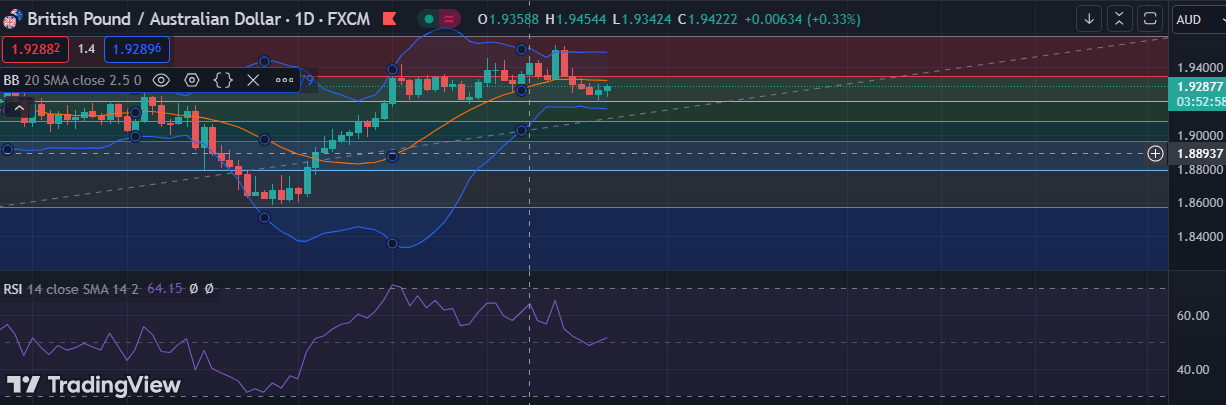The width and height of the screenshot is (1226, 405).
Task: Open the BB indicator more options menu
Action: pos(284,80)
